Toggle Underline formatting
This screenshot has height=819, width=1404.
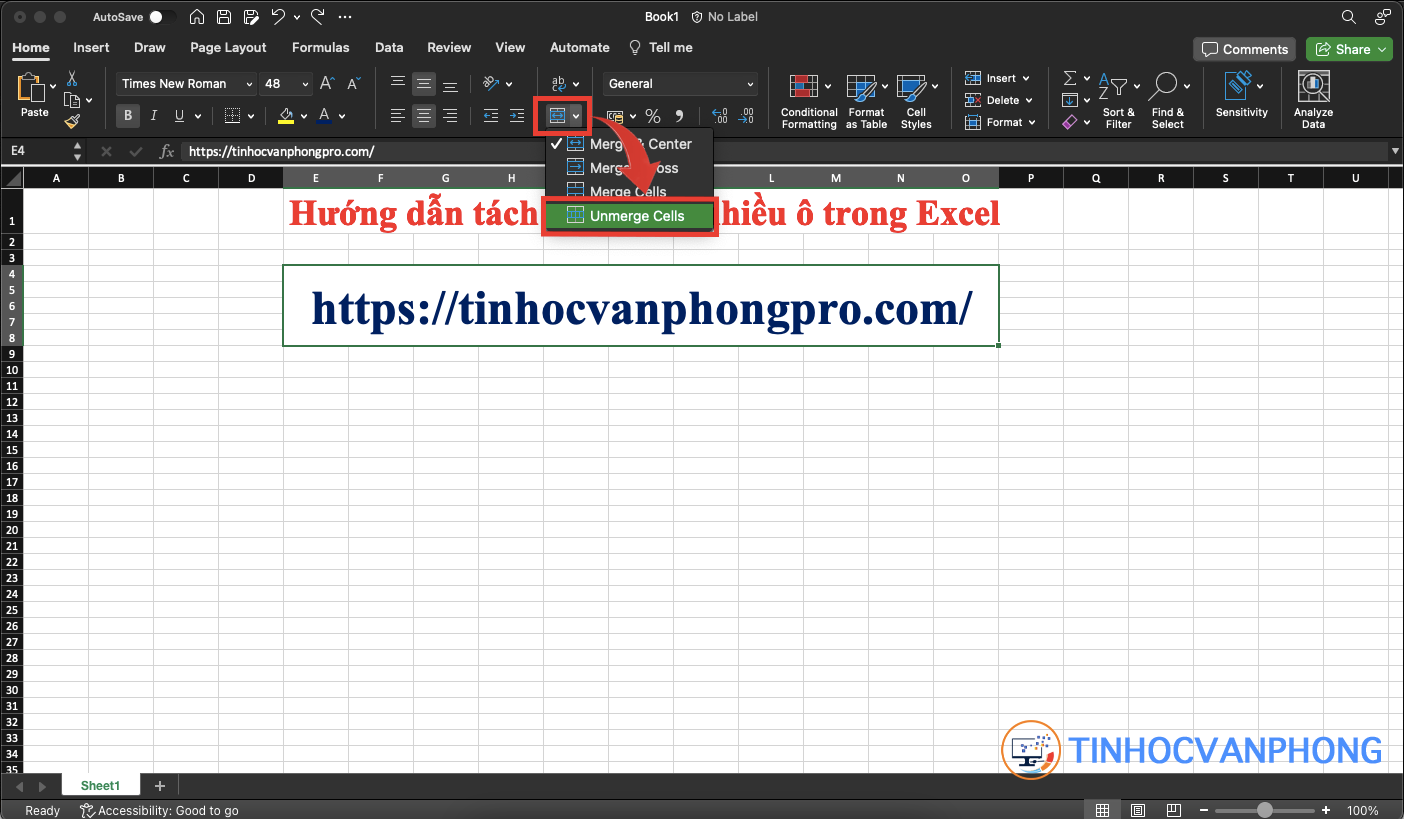pos(179,116)
